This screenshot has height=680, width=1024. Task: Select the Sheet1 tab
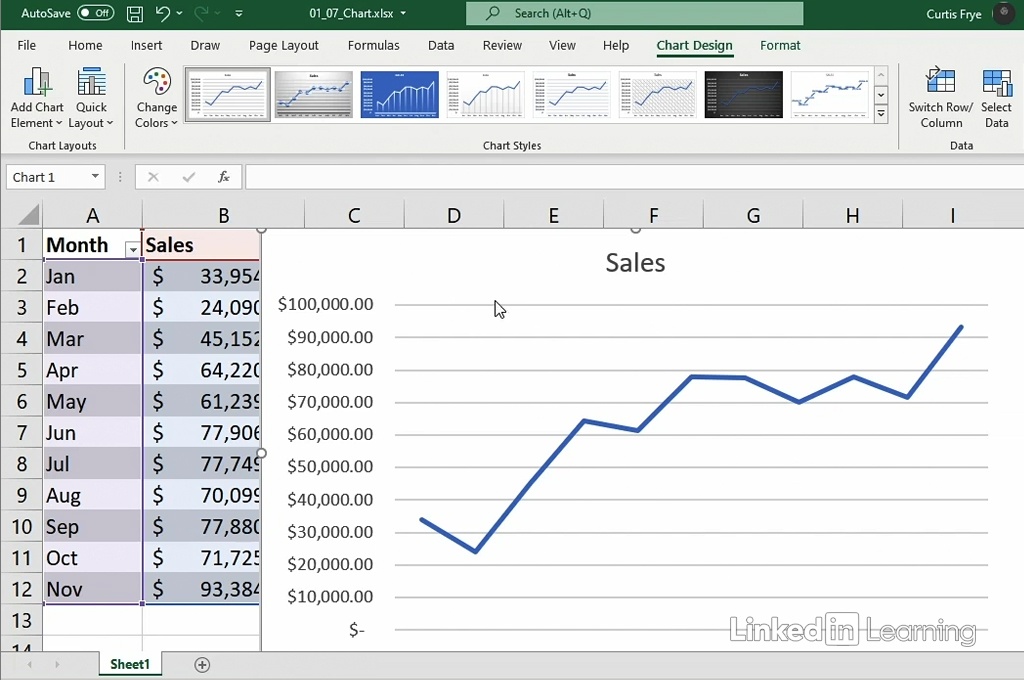tap(130, 665)
